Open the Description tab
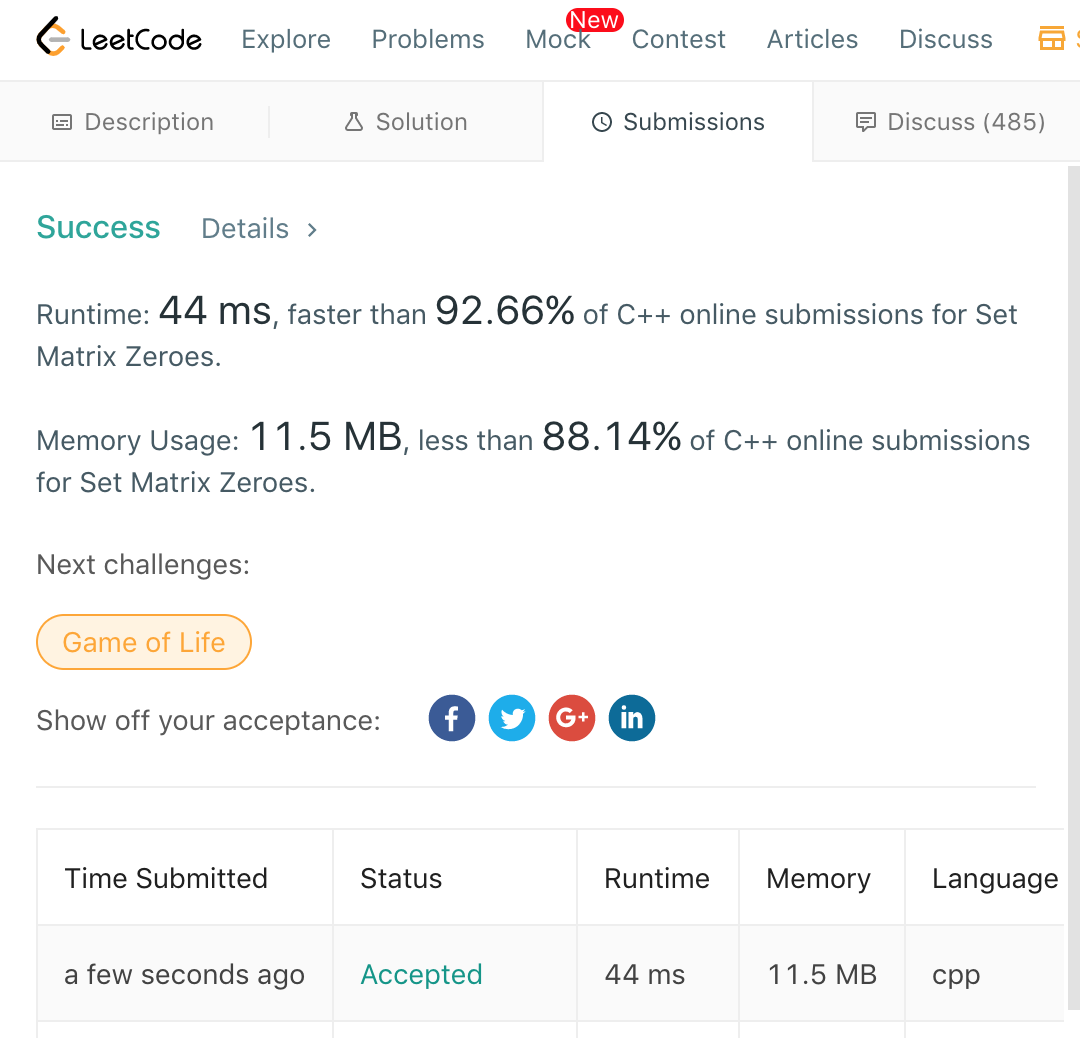The image size is (1080, 1038). tap(133, 122)
